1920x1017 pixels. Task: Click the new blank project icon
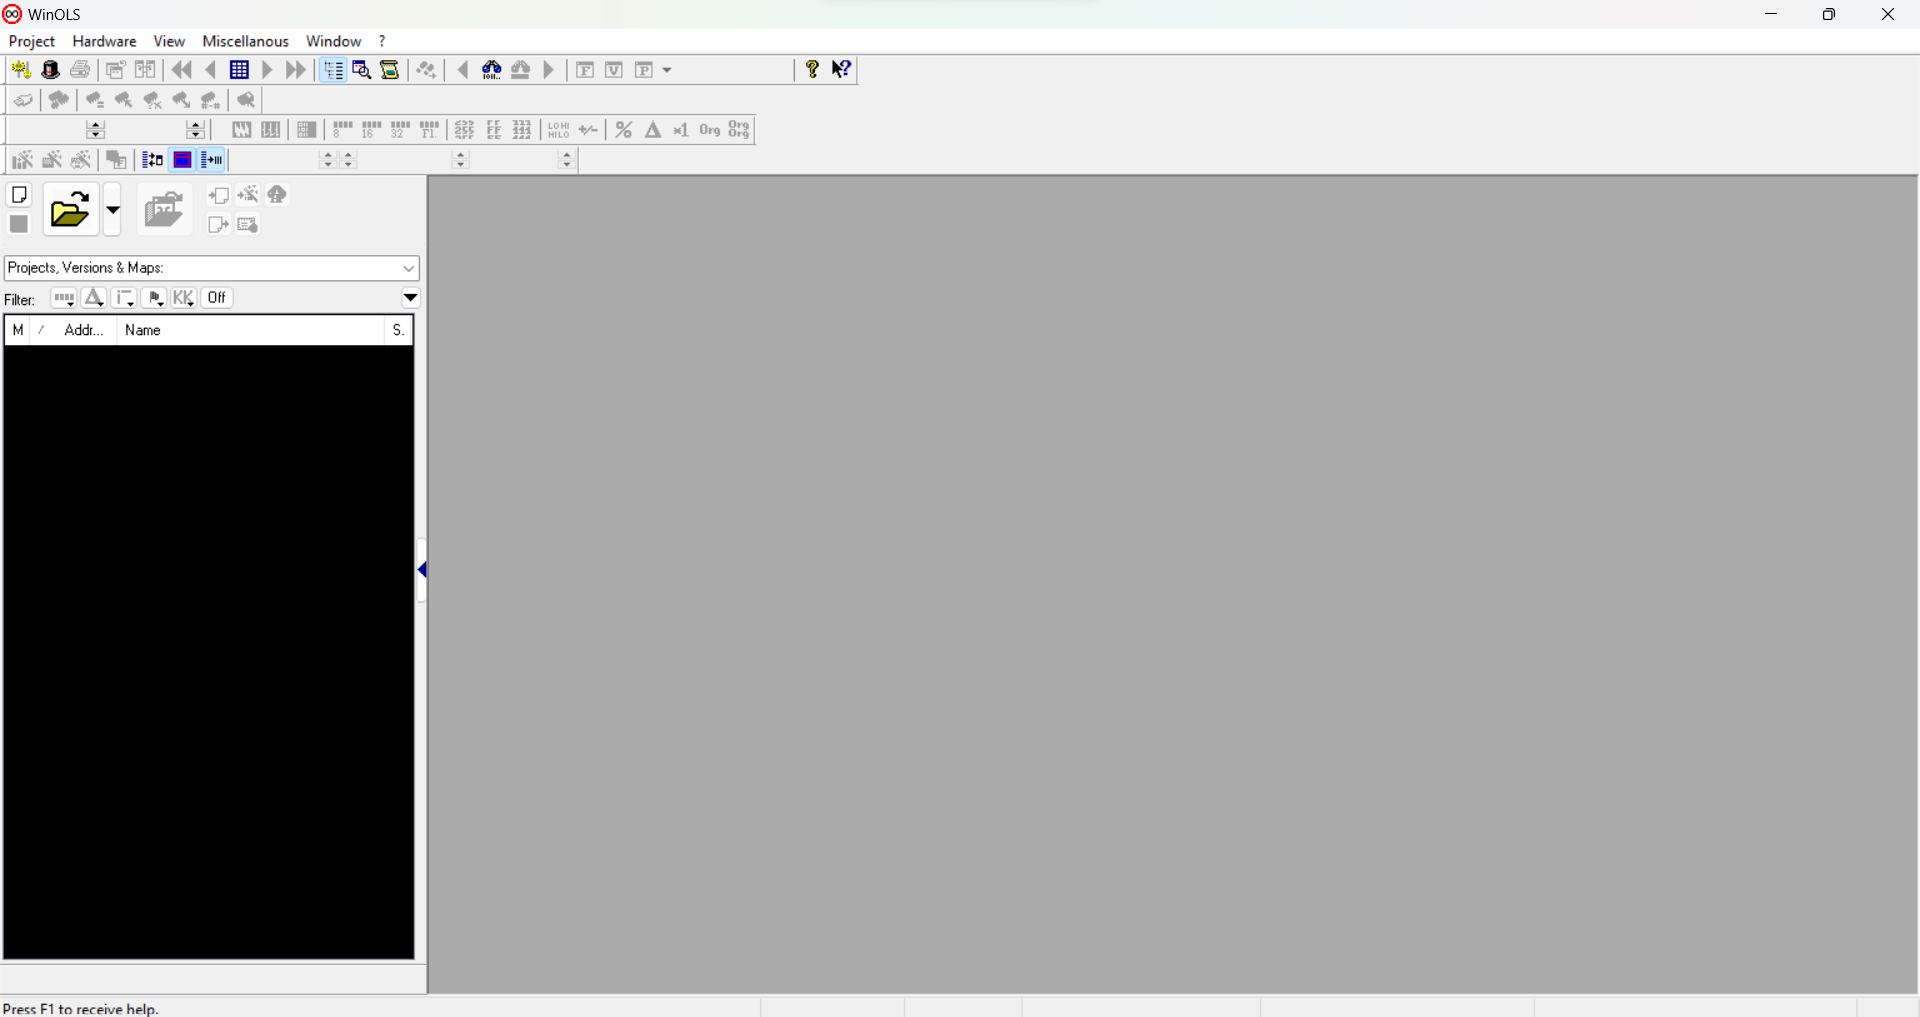(x=19, y=195)
